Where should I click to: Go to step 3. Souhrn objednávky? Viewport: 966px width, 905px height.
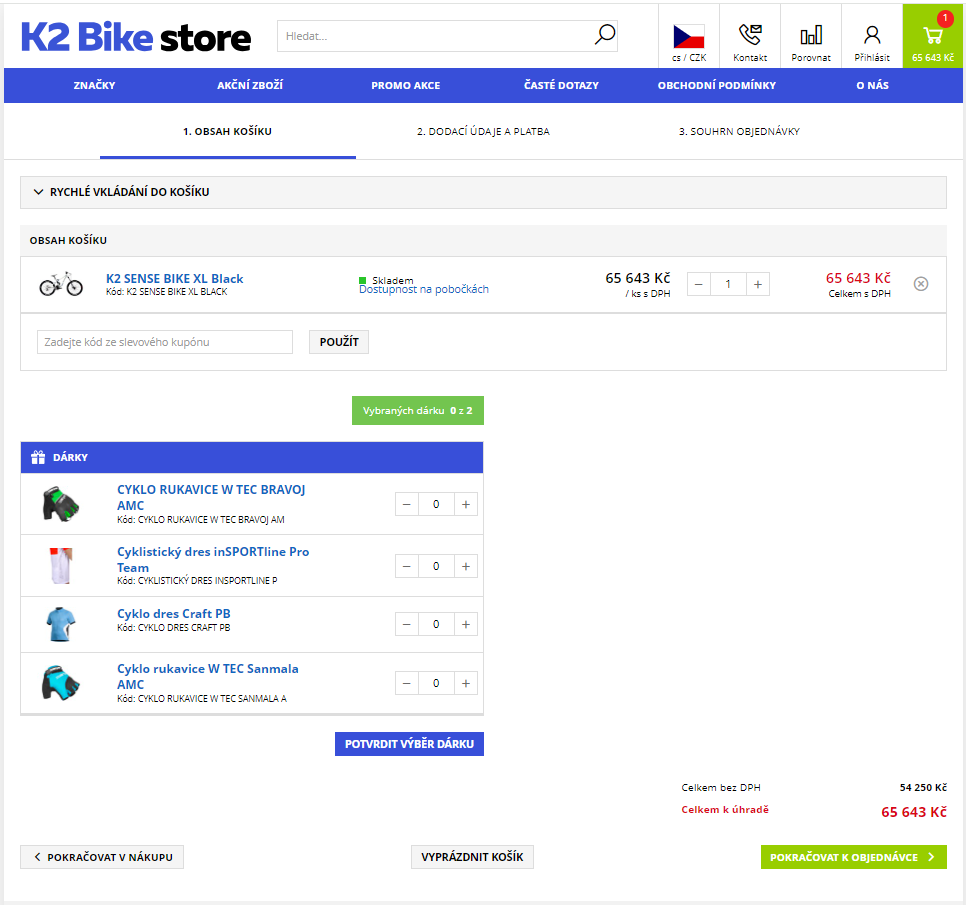(739, 131)
